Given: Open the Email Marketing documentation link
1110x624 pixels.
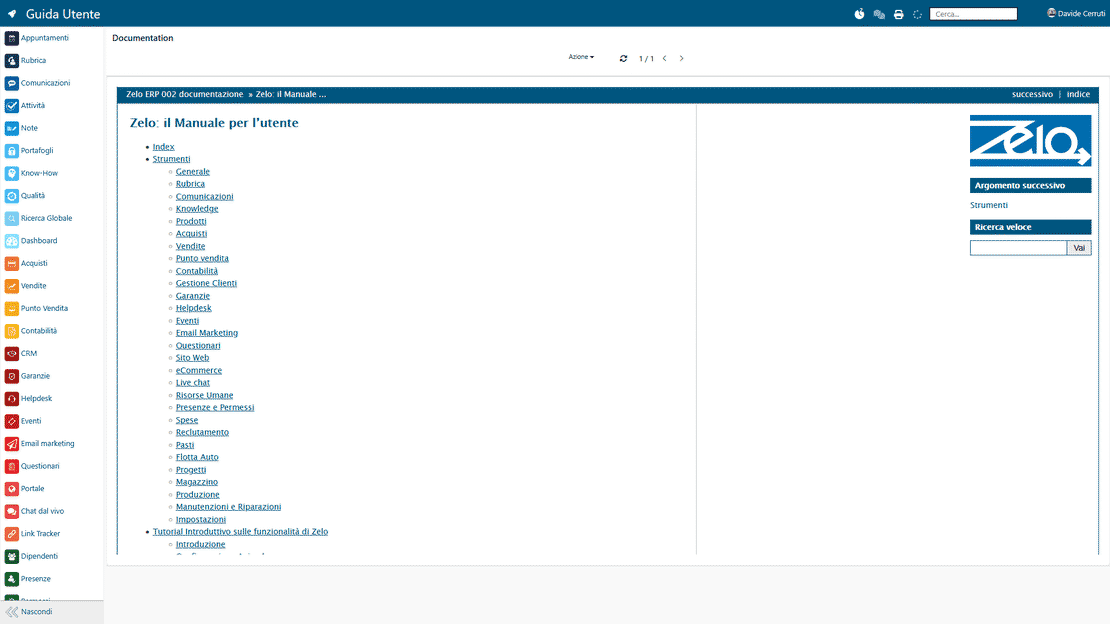Looking at the screenshot, I should tap(207, 333).
